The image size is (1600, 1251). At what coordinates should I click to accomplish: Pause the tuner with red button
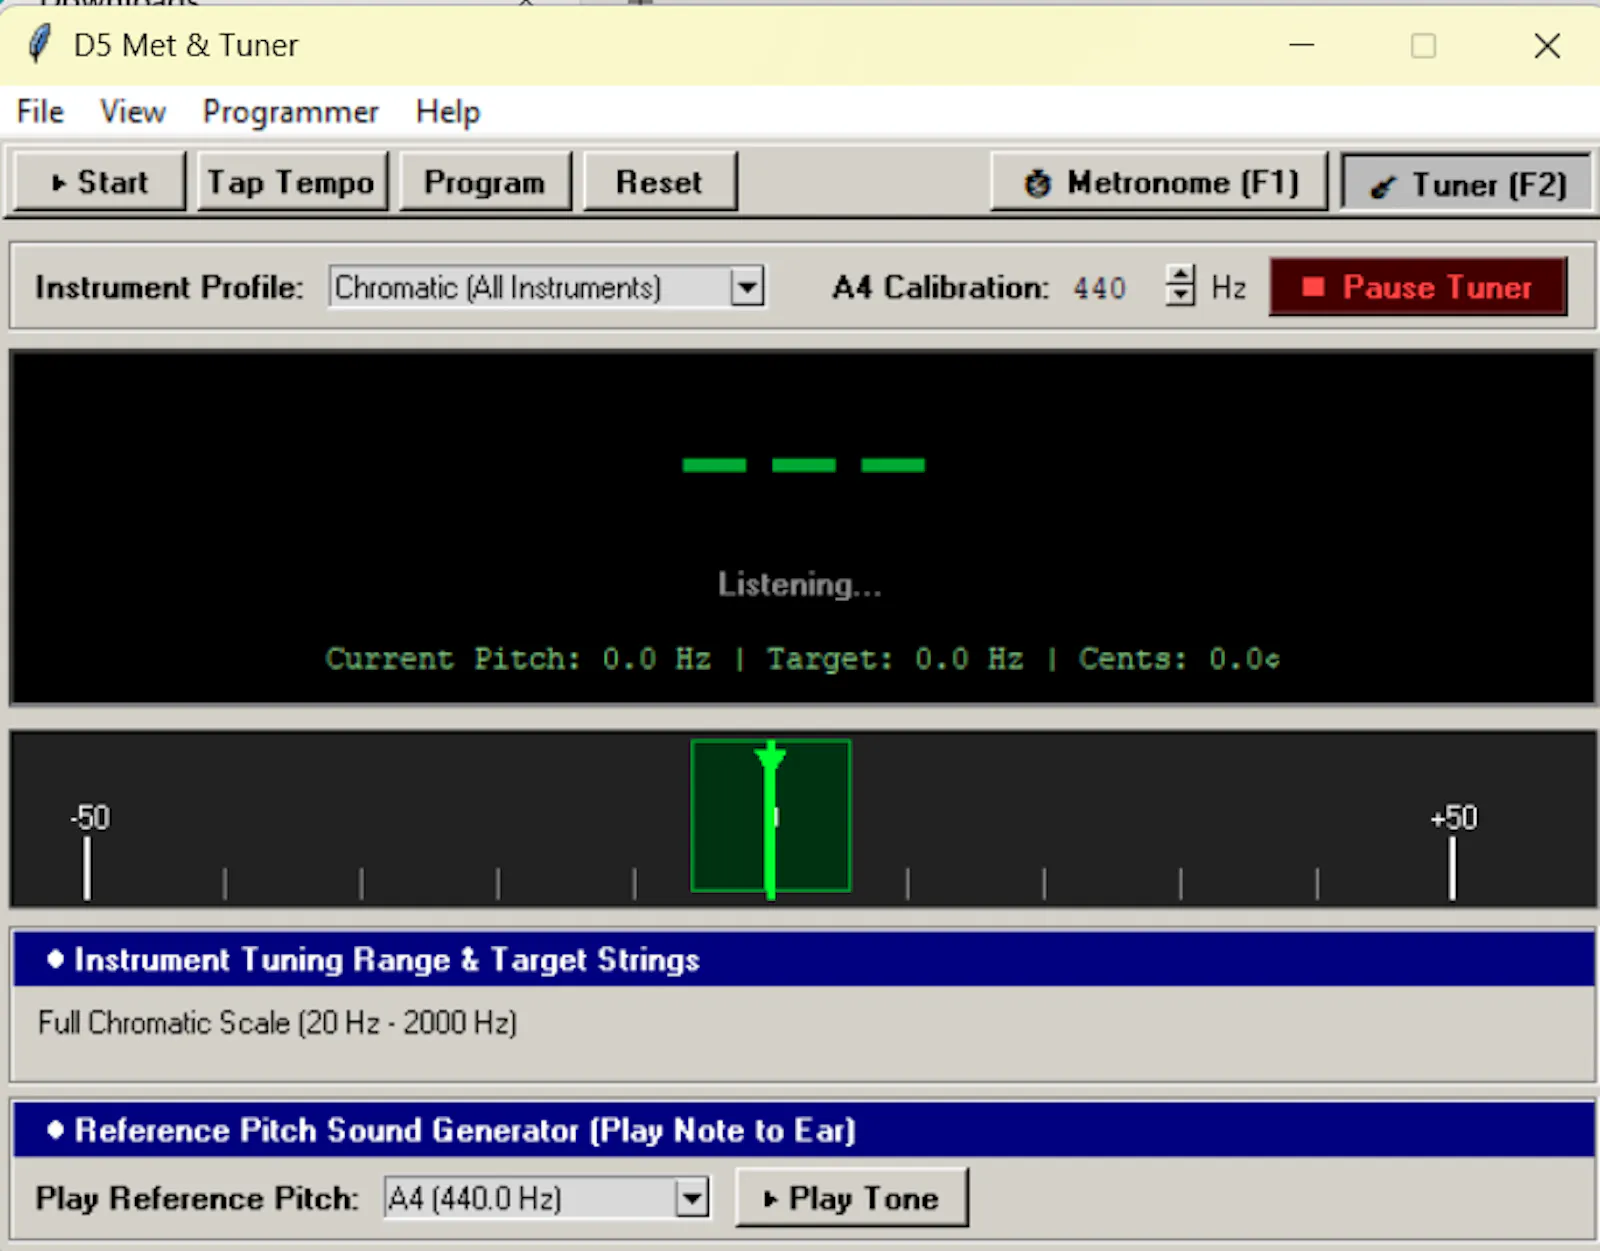coord(1418,287)
